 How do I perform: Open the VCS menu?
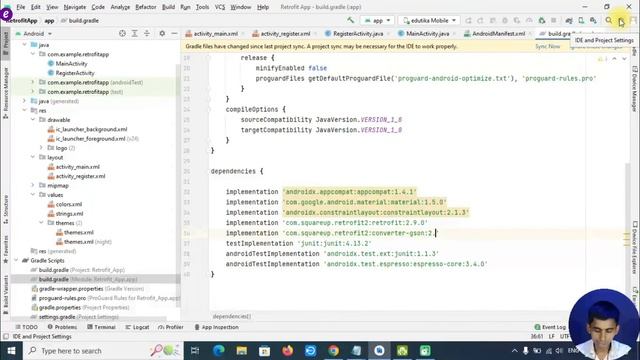pyautogui.click(x=220, y=7)
